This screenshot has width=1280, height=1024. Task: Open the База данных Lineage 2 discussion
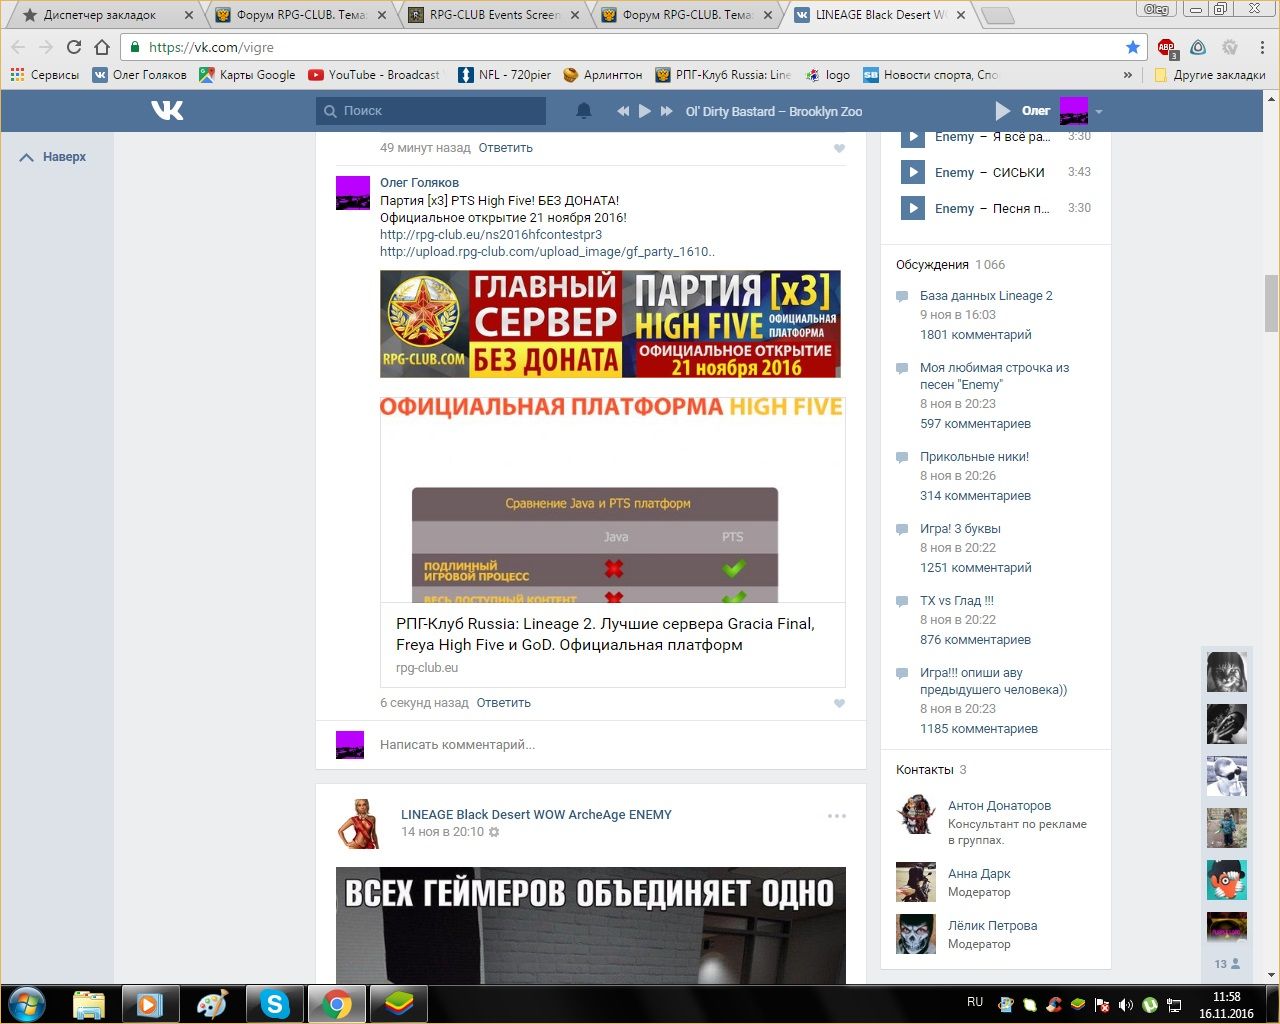click(986, 296)
